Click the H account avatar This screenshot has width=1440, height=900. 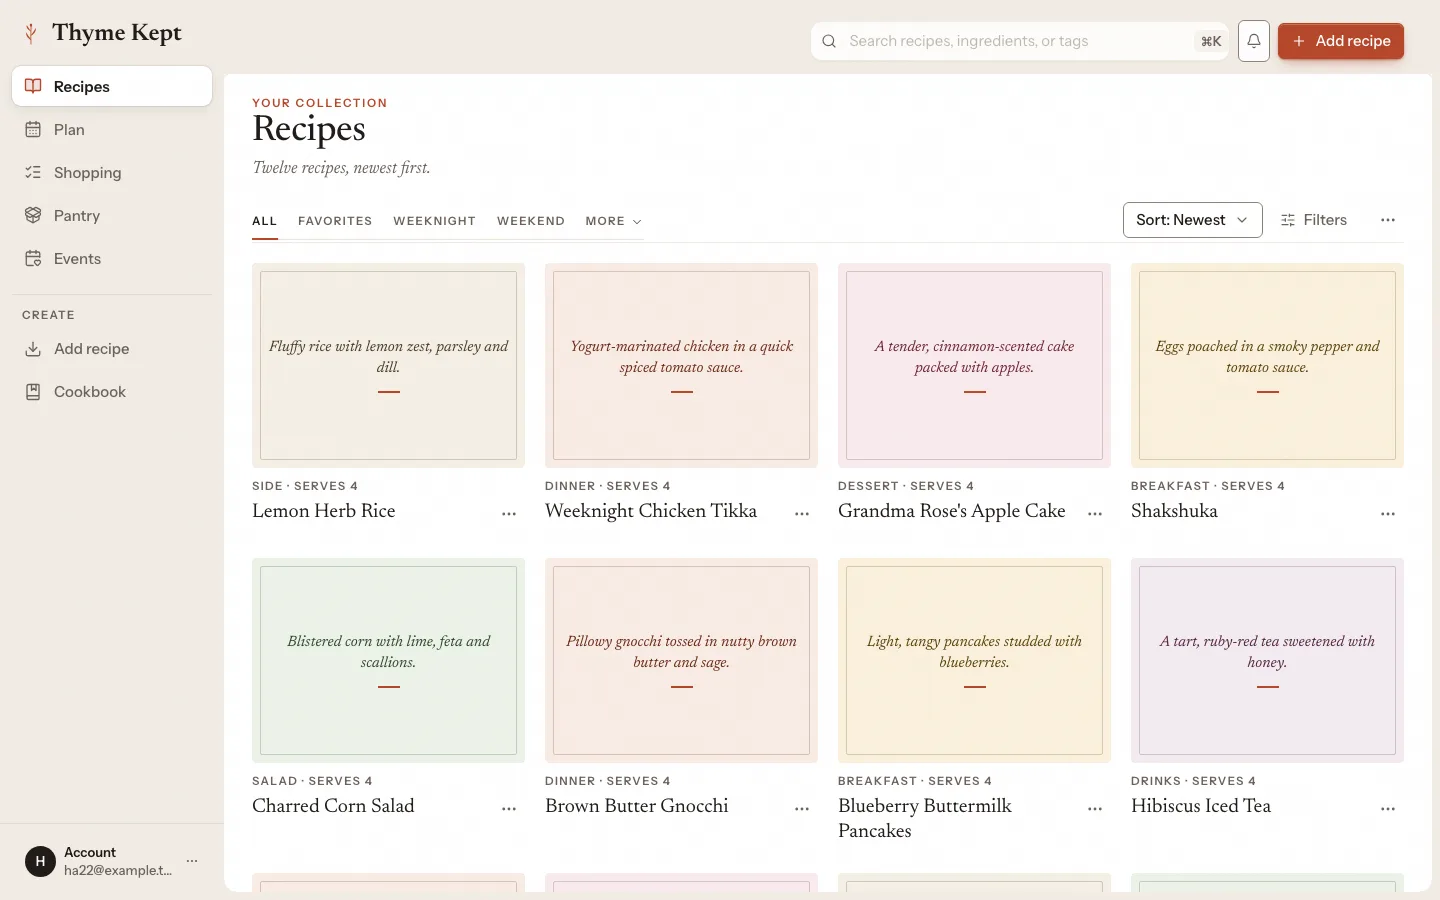(40, 861)
